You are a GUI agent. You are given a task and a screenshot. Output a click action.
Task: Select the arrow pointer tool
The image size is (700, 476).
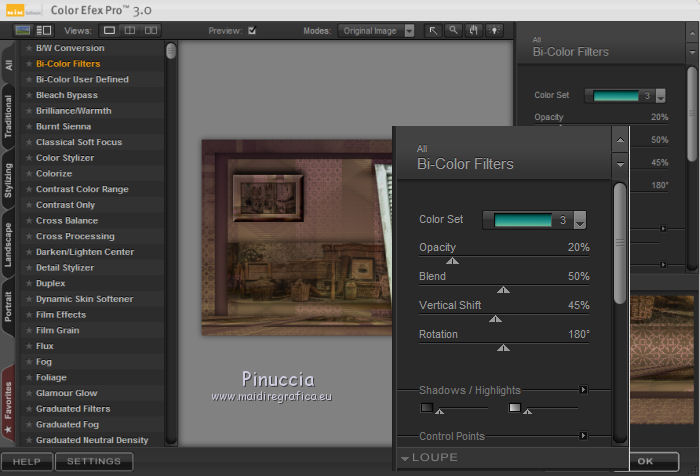[x=433, y=30]
